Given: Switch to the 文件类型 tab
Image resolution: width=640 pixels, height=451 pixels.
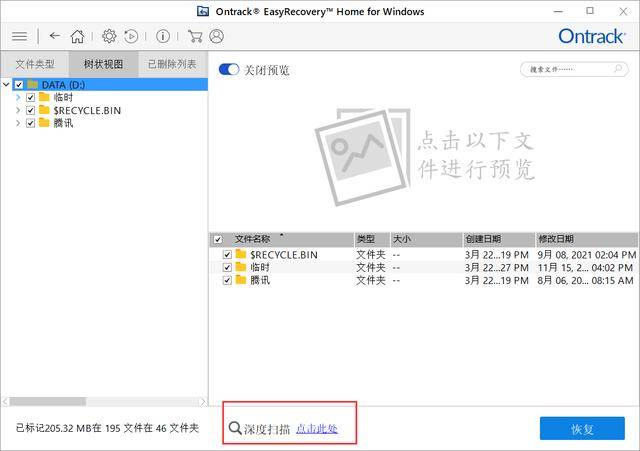Looking at the screenshot, I should click(35, 64).
